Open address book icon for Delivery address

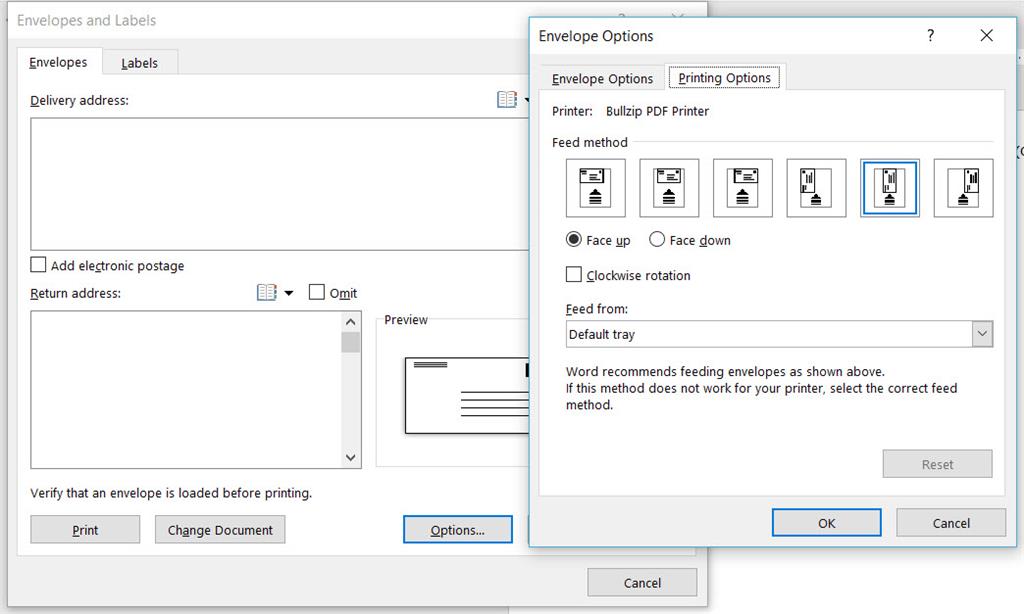507,99
